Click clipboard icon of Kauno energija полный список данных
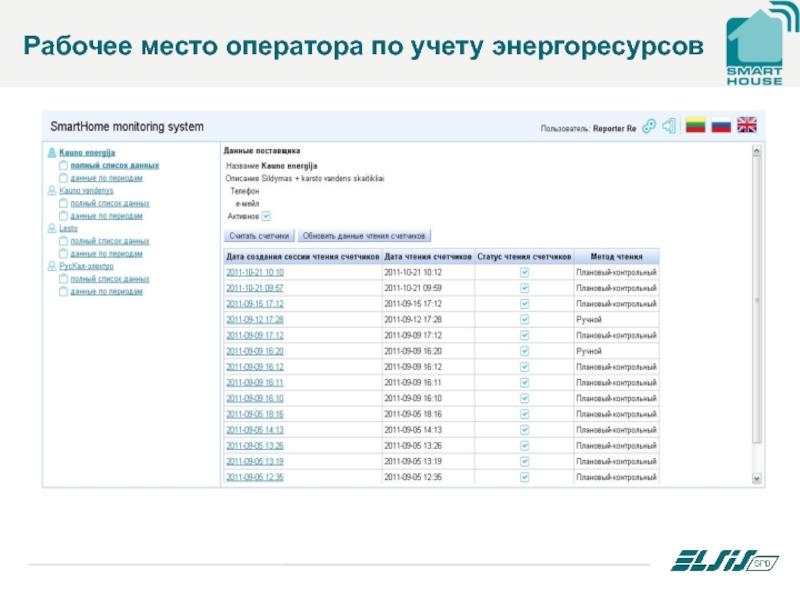 pyautogui.click(x=63, y=165)
